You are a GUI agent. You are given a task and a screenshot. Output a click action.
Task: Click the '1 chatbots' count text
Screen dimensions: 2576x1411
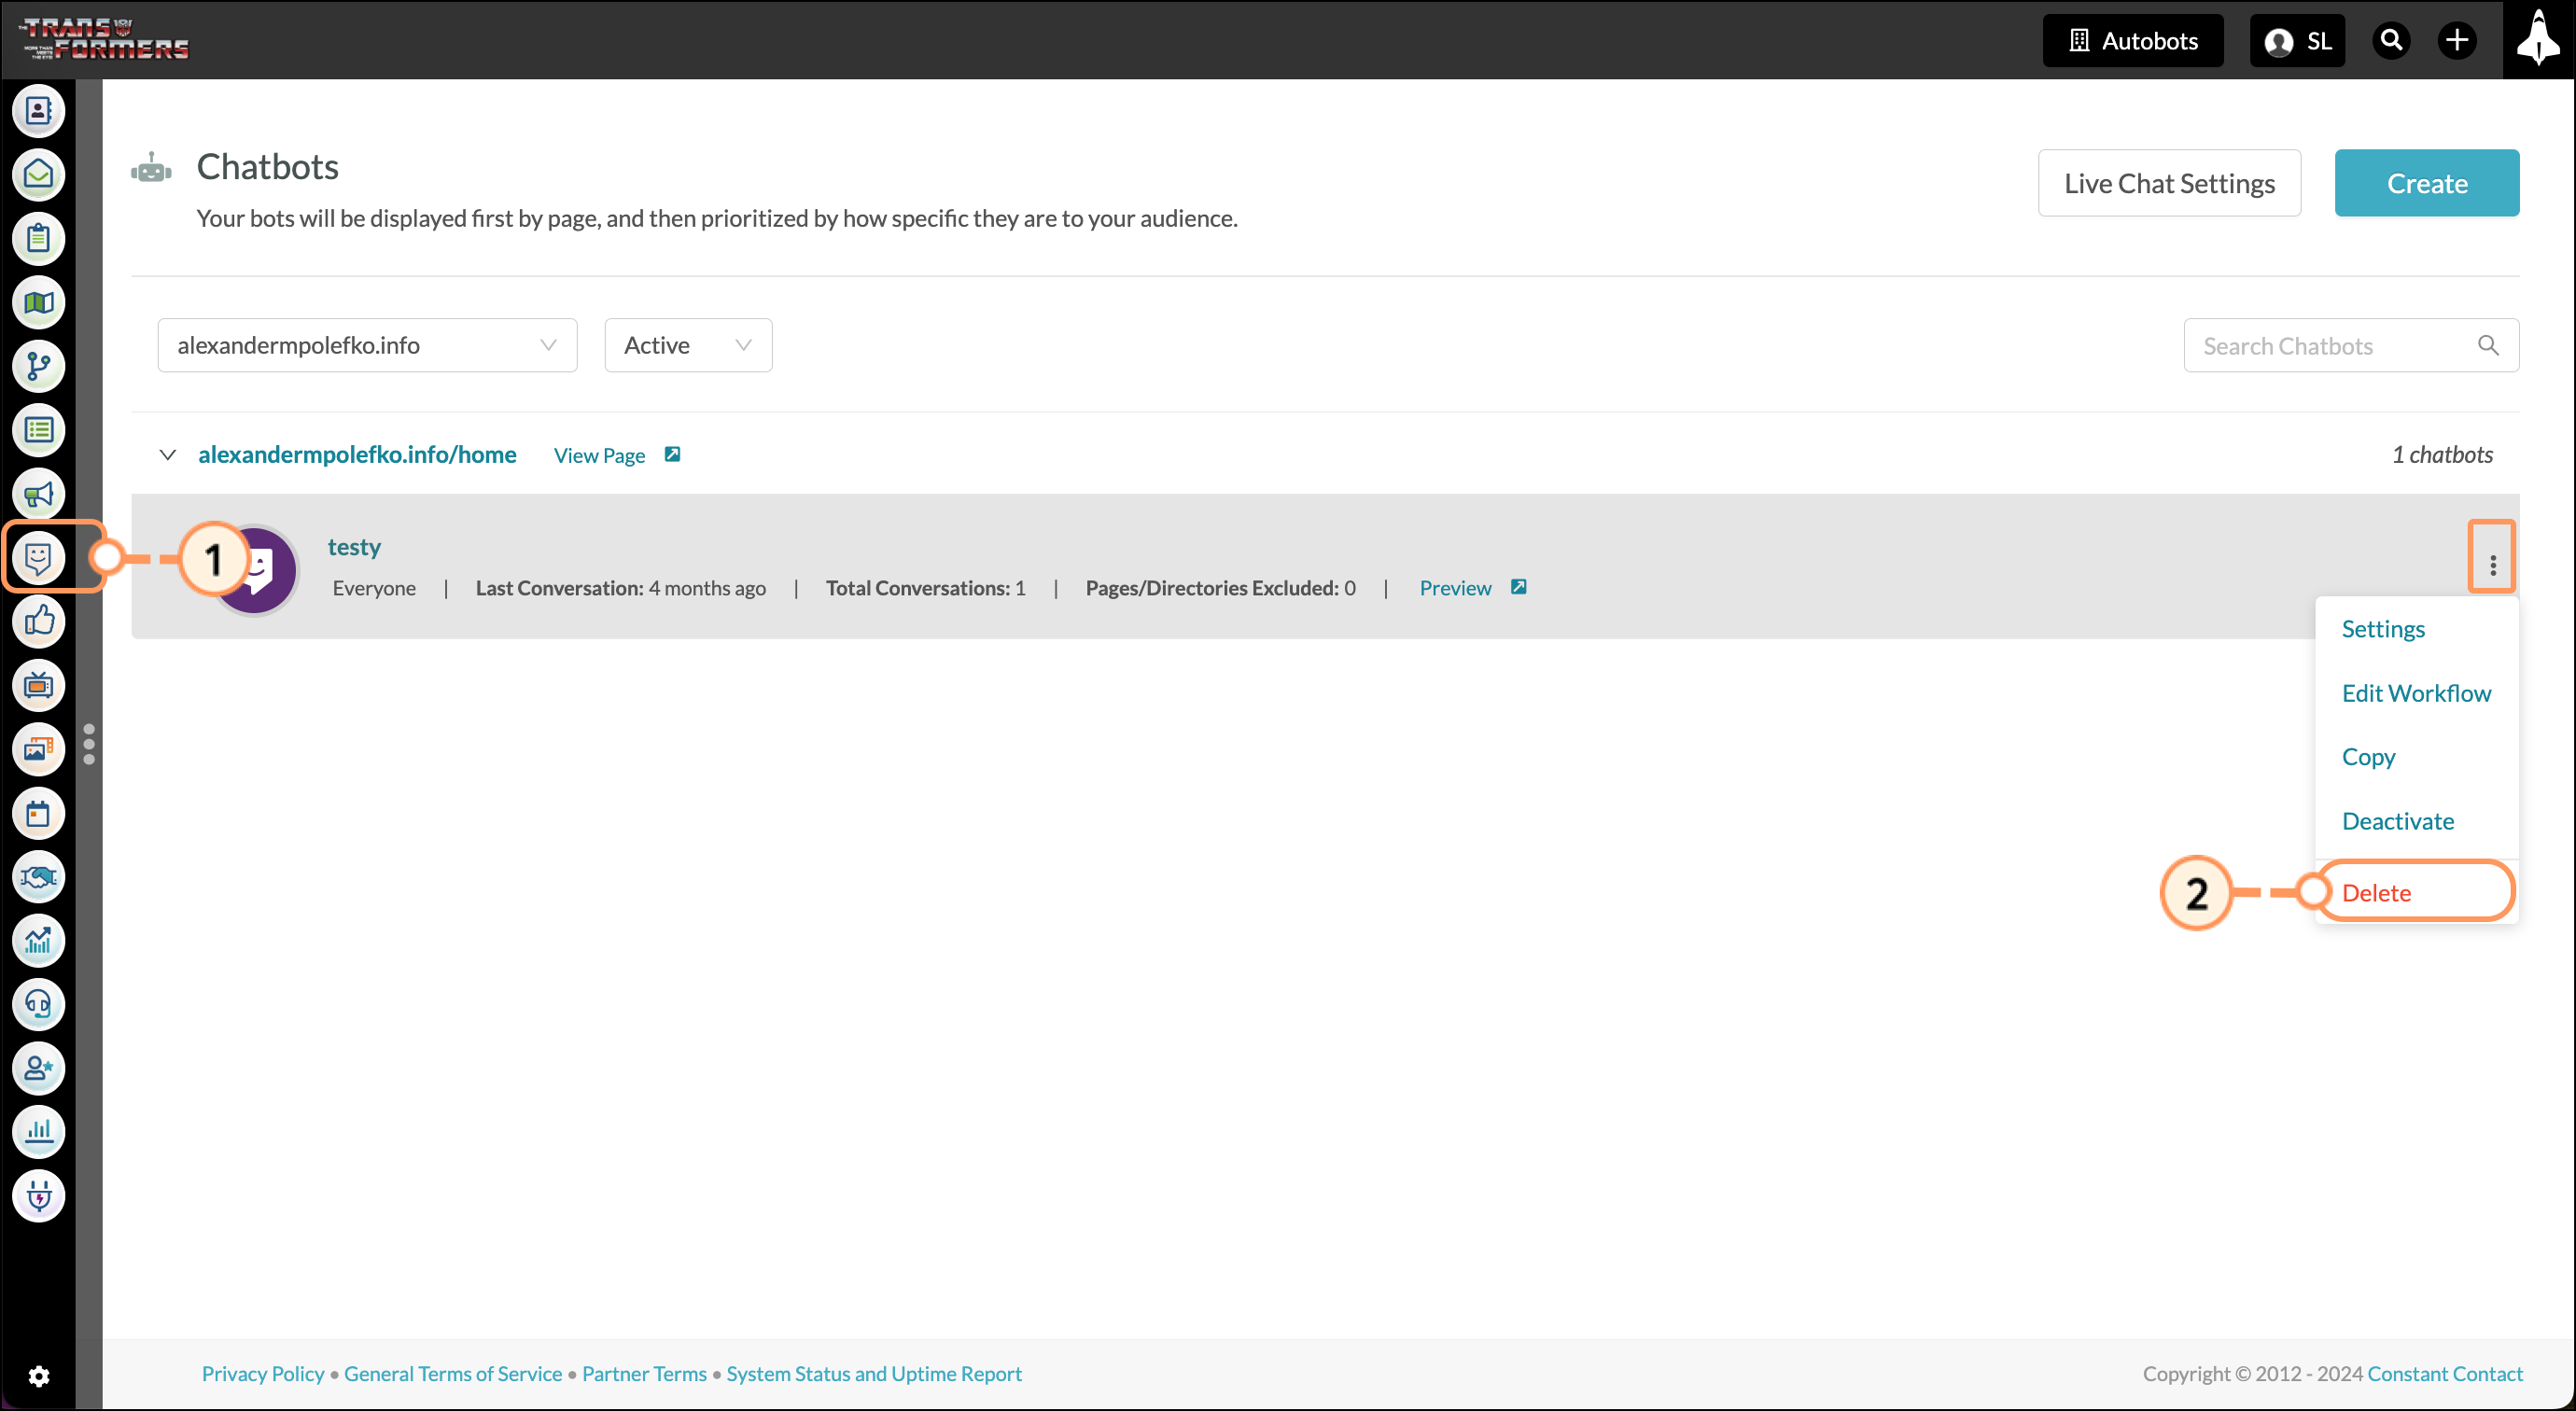[2442, 455]
